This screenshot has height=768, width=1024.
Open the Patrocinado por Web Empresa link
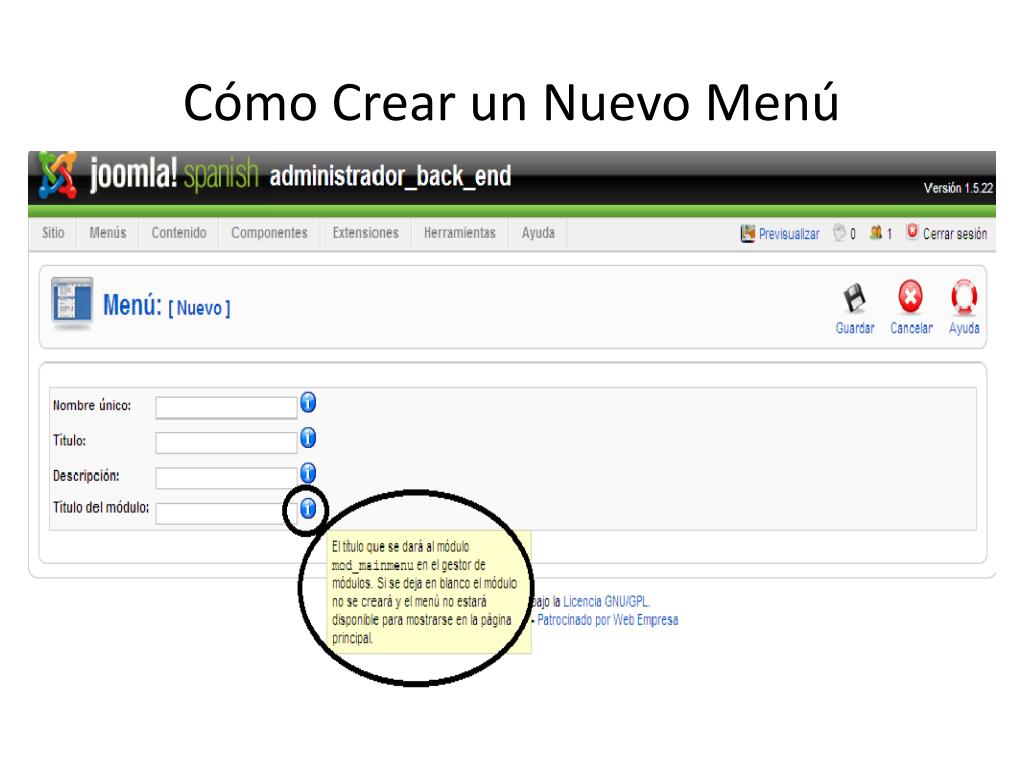607,620
